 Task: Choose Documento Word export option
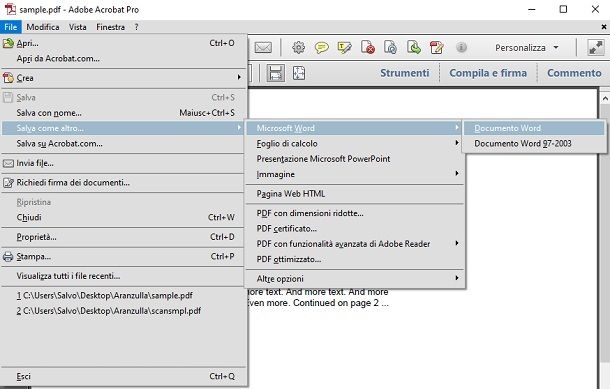(534, 128)
